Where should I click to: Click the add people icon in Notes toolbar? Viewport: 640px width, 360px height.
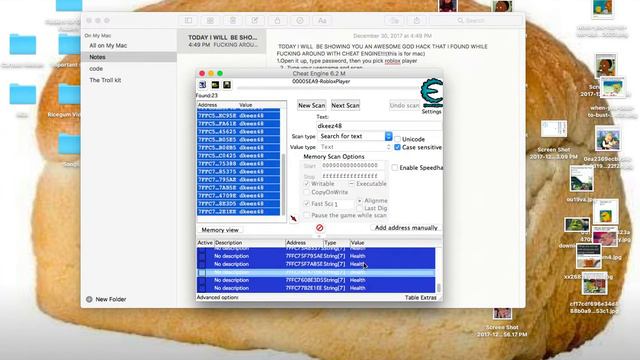click(x=395, y=20)
